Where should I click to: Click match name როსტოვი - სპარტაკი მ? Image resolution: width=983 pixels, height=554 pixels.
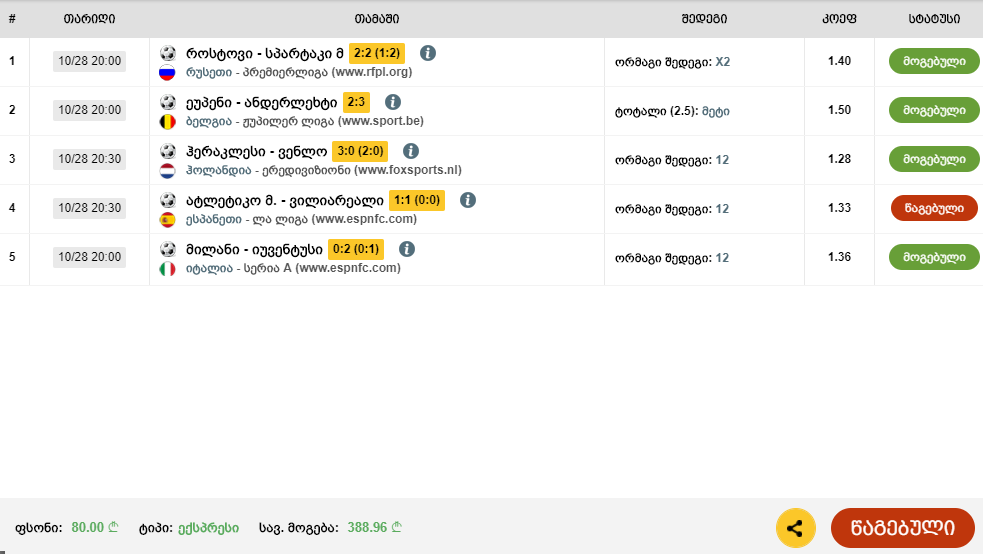(265, 53)
